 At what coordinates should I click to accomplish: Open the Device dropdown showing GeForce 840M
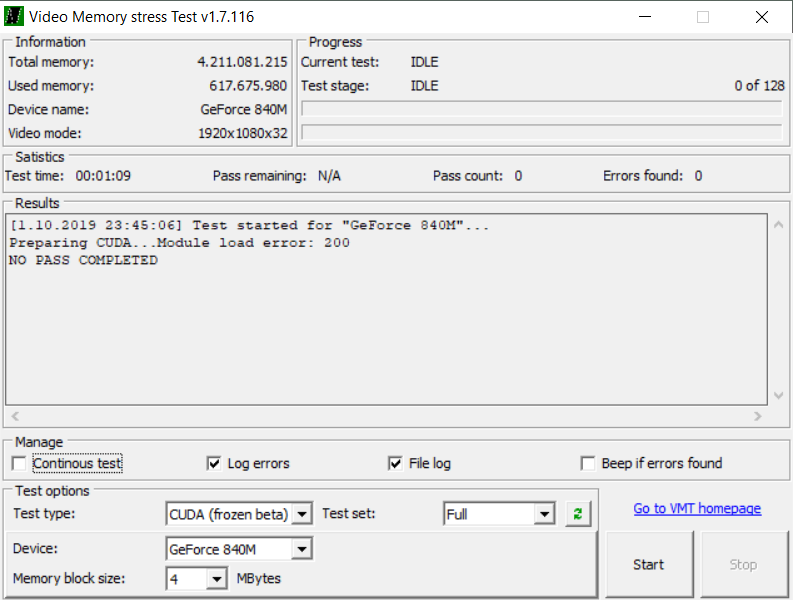[x=302, y=549]
